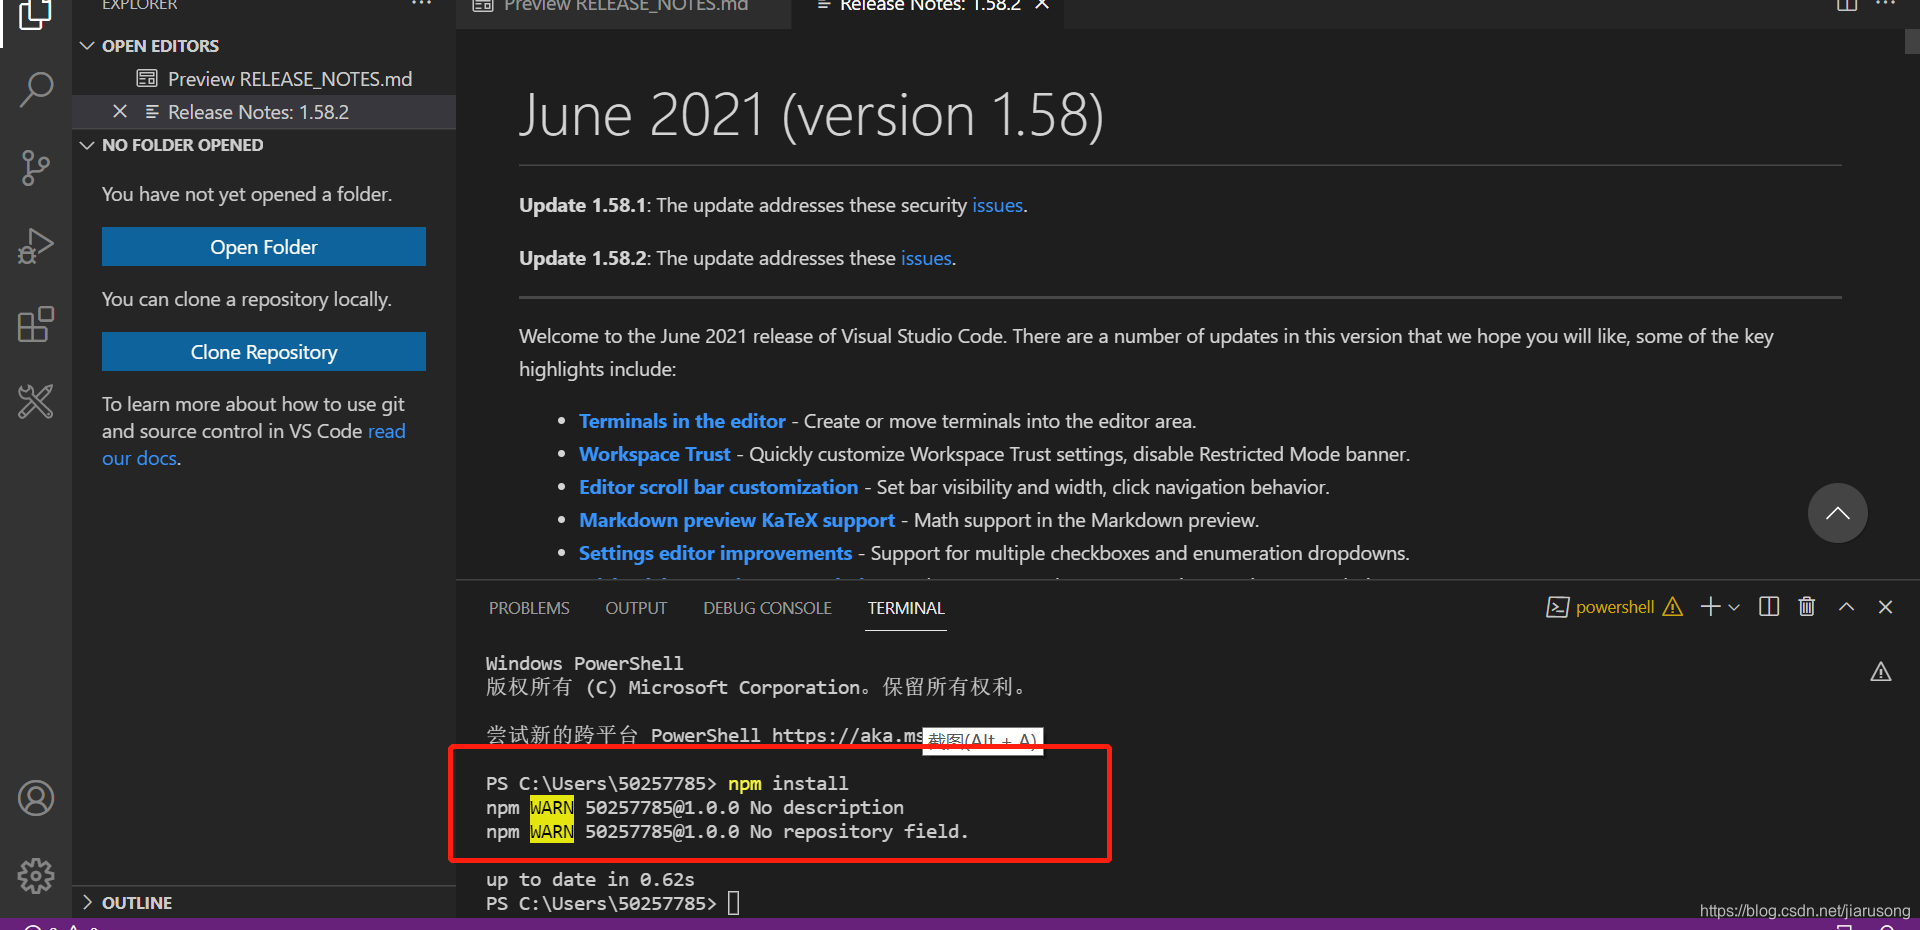Open Markdown preview KaTeX support link
This screenshot has height=930, width=1920.
pos(737,520)
